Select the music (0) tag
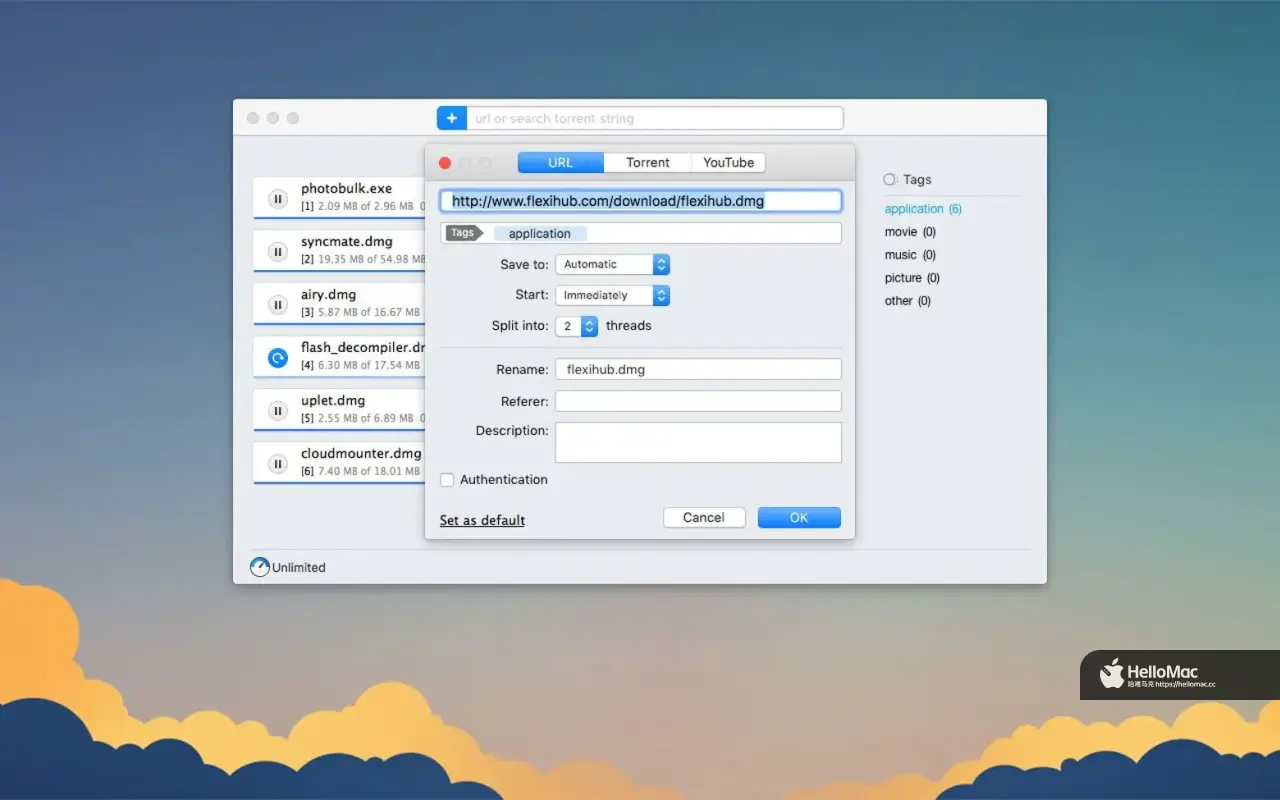1280x800 pixels. point(910,255)
